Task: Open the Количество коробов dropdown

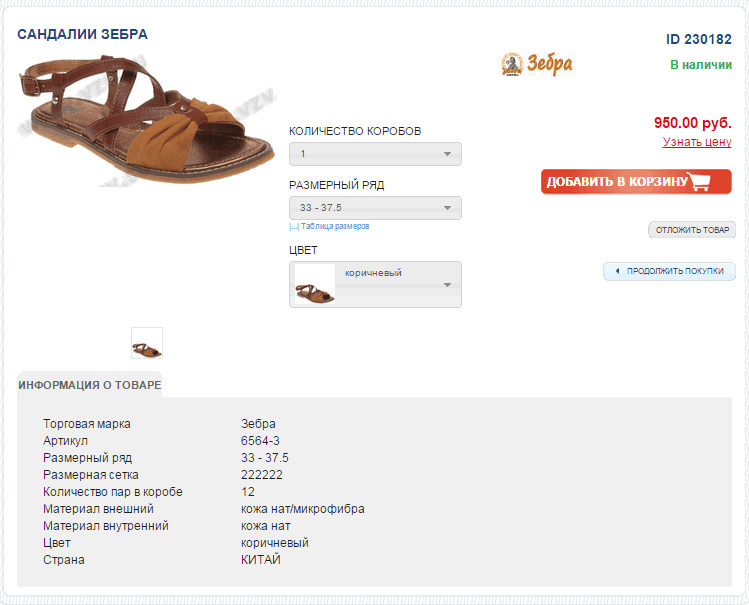Action: click(x=375, y=154)
